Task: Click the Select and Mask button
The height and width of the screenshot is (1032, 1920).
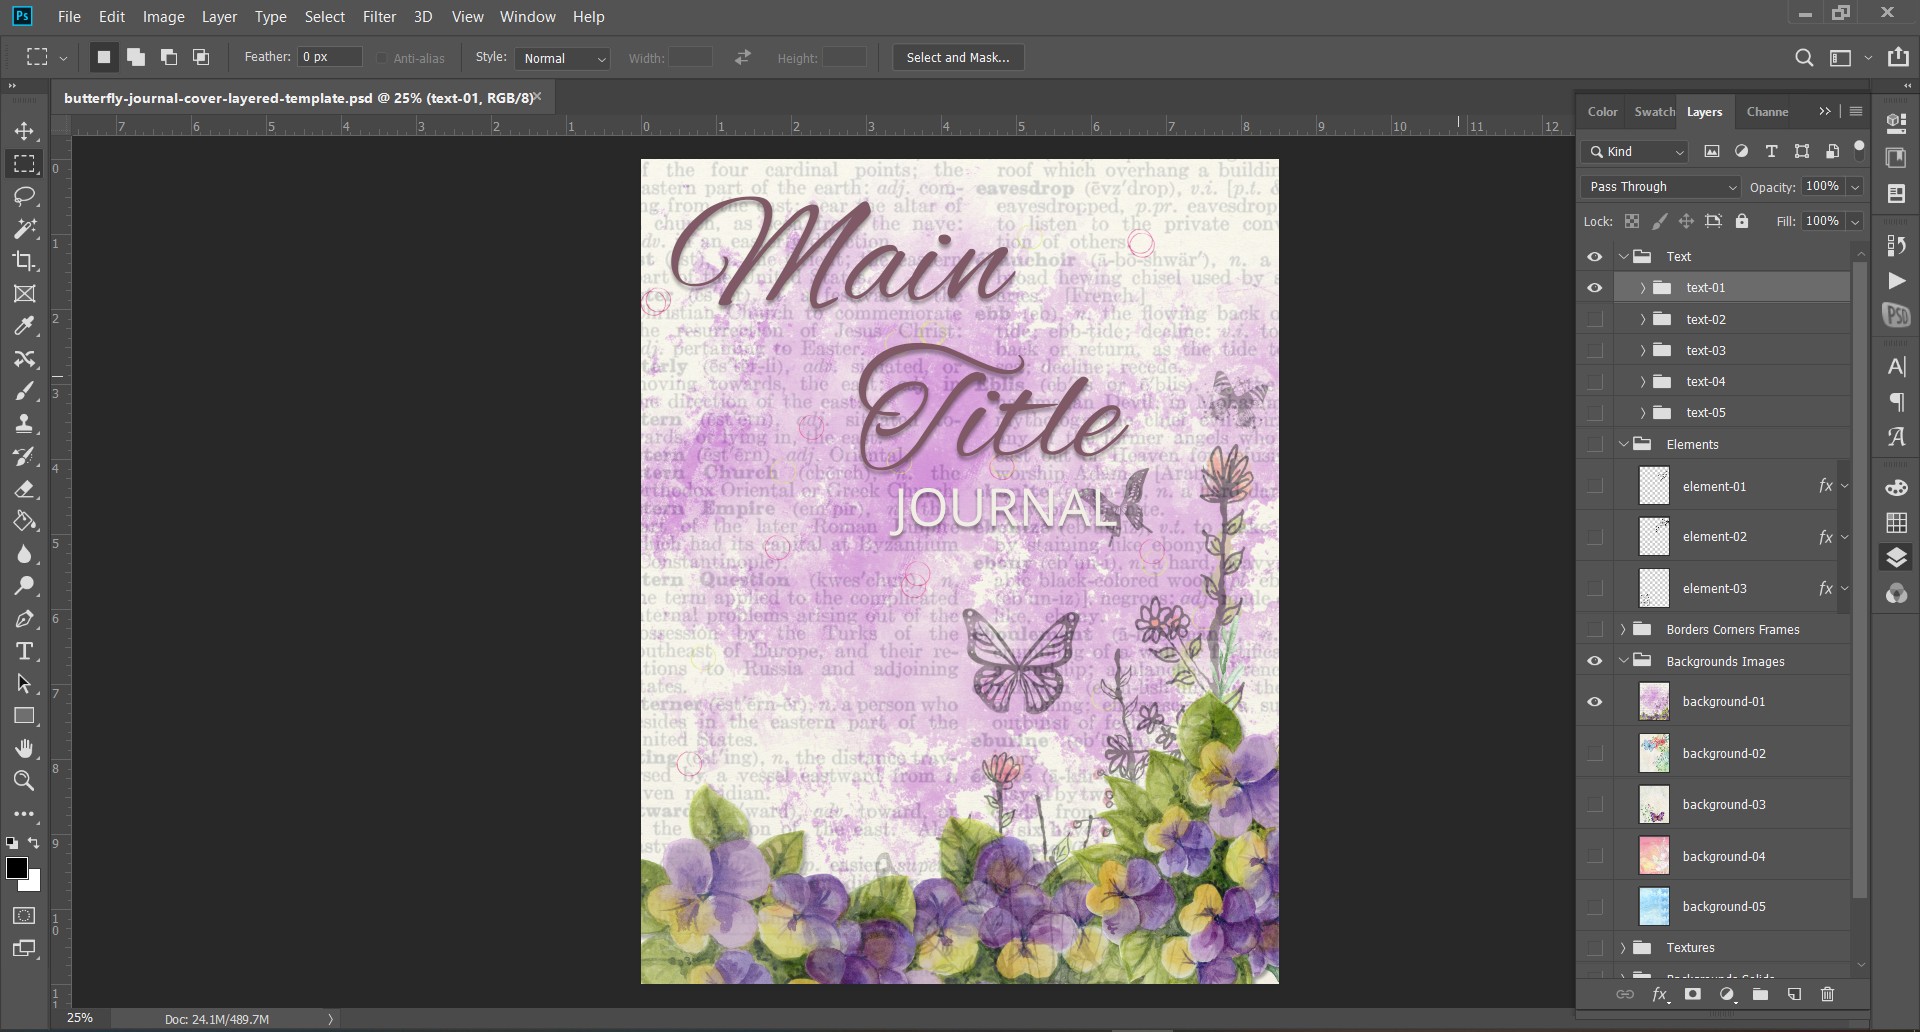Action: pos(958,58)
